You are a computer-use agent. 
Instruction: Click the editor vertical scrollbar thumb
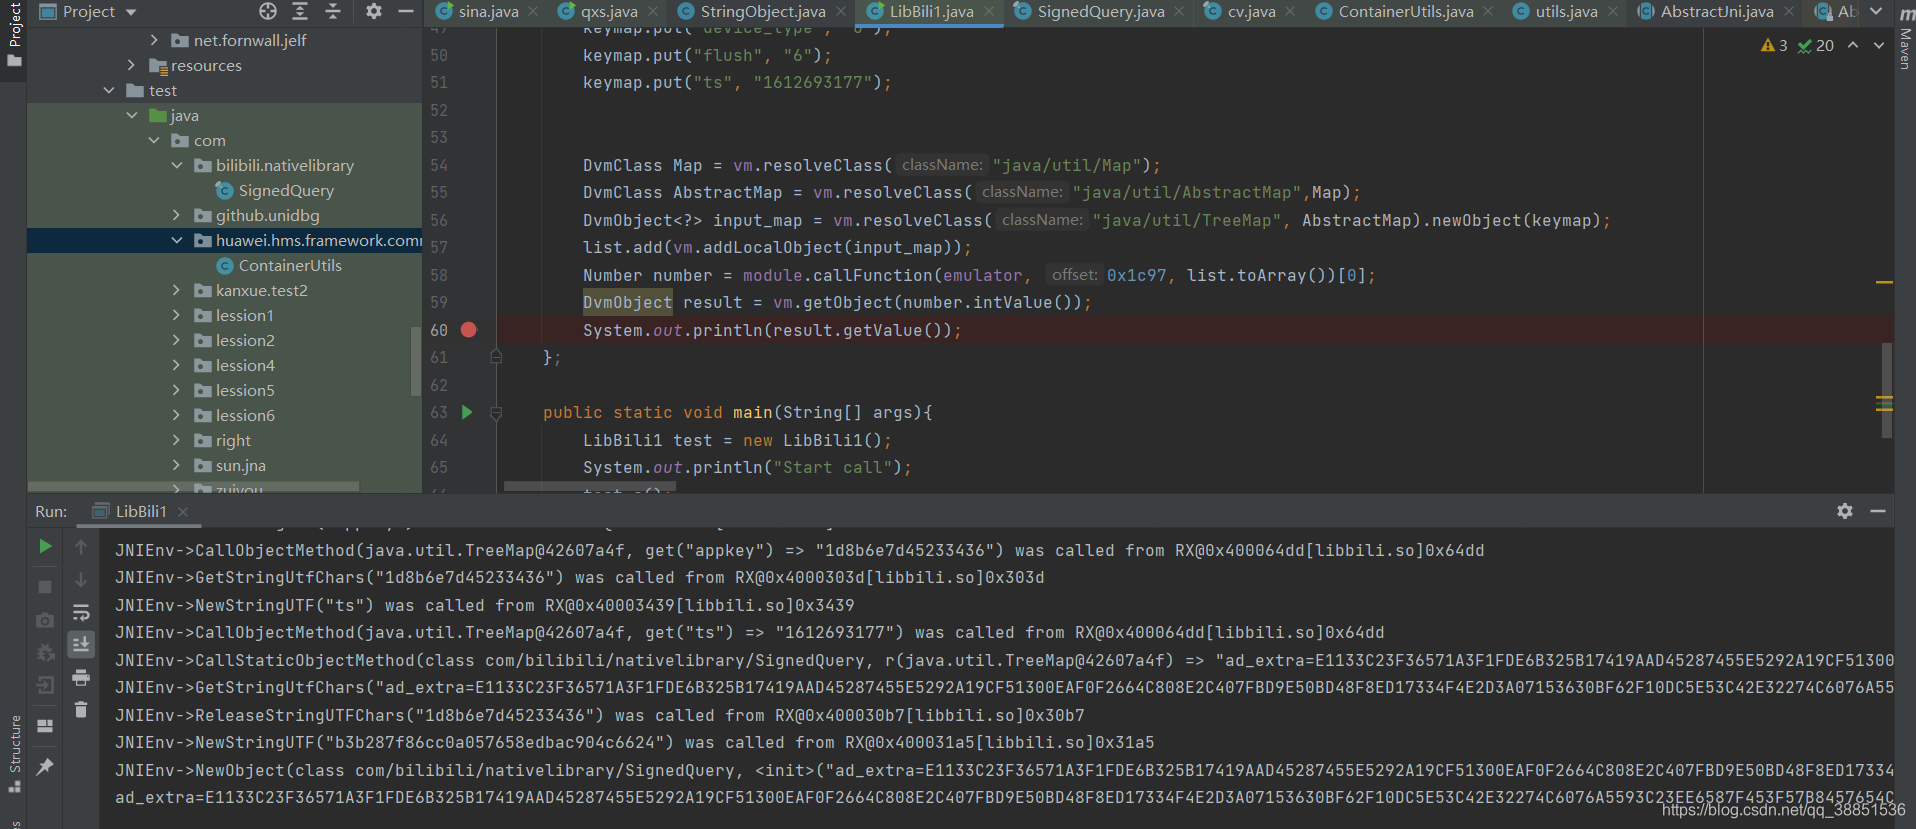click(x=1886, y=390)
